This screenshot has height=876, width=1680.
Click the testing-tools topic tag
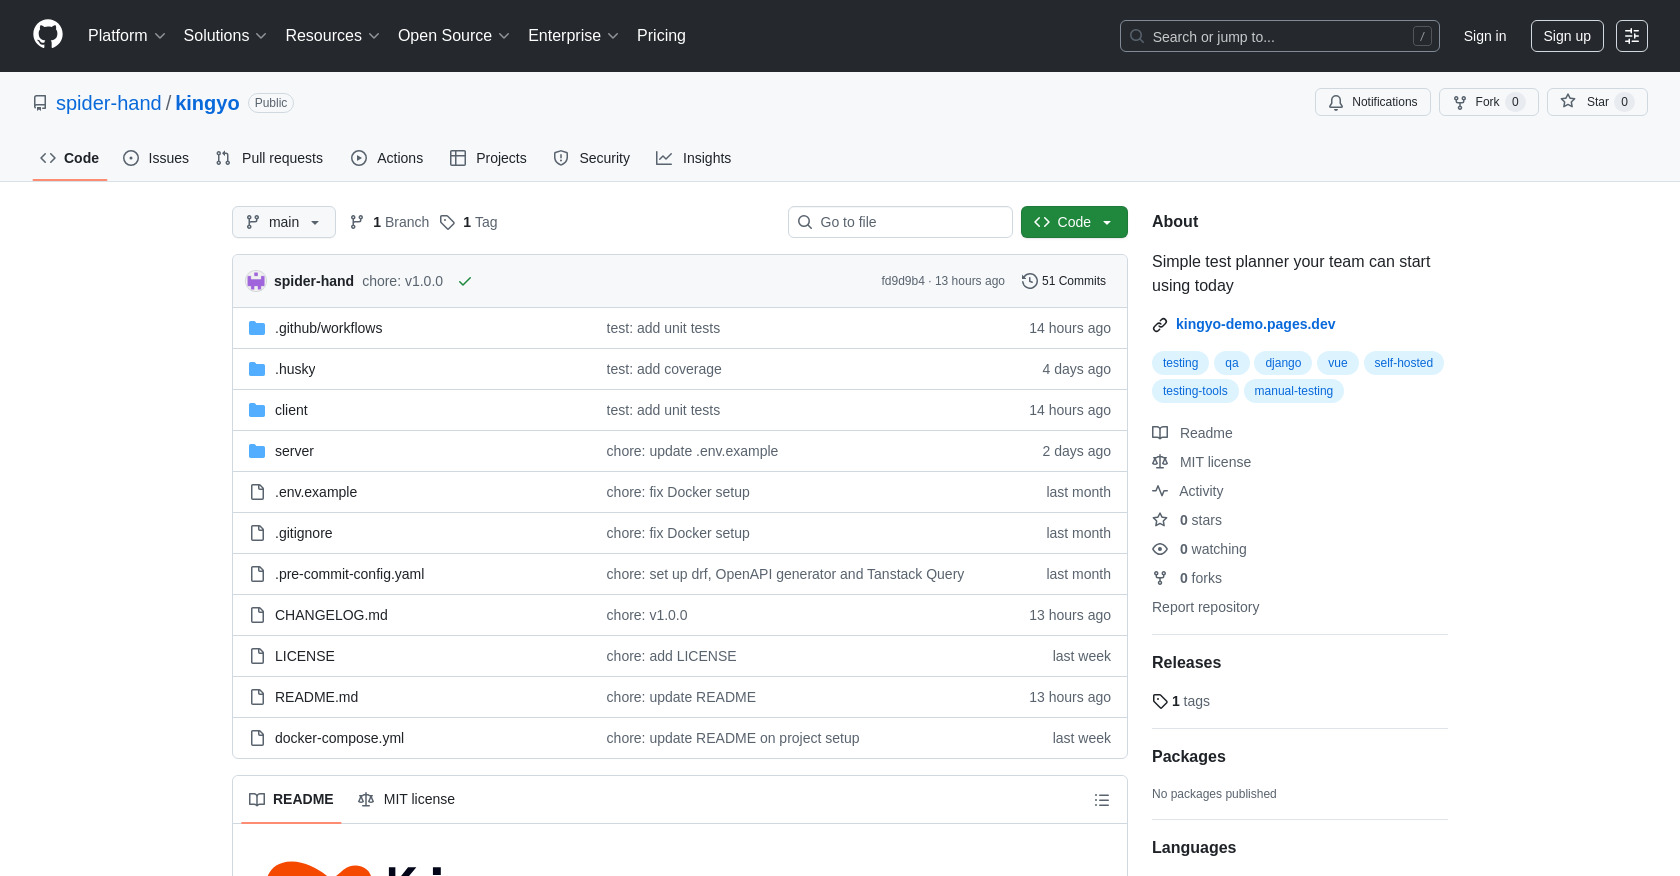click(x=1195, y=391)
